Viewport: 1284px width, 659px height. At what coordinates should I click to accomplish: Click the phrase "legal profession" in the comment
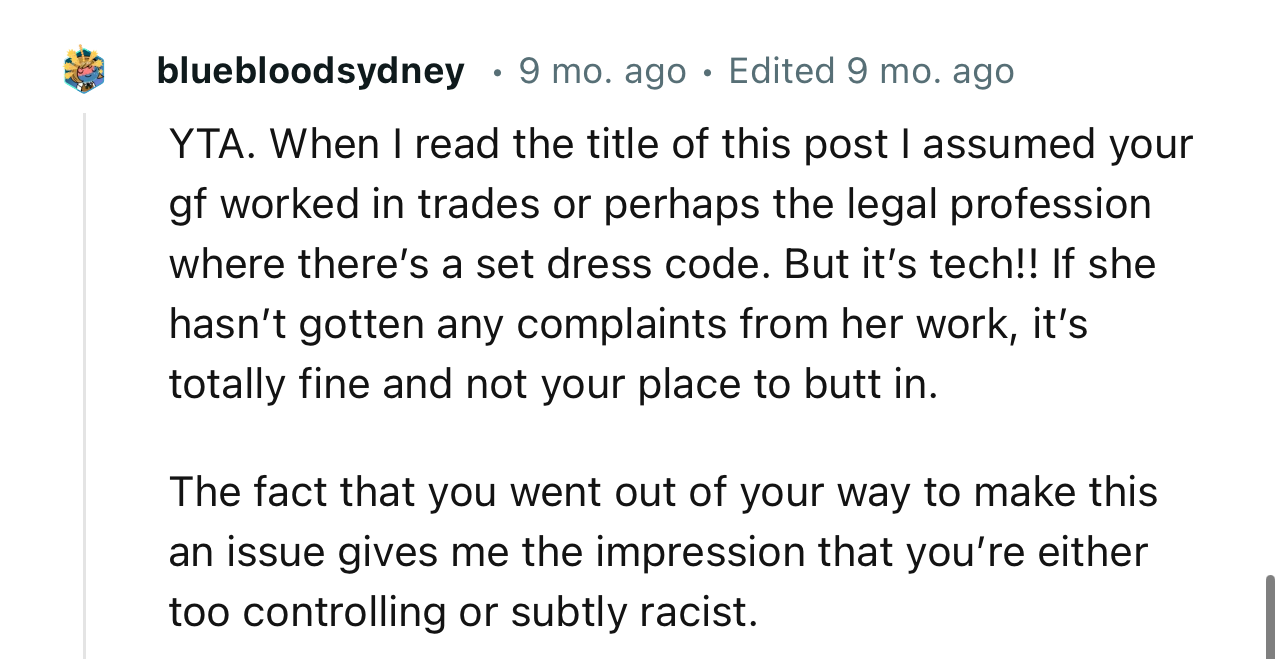1000,203
